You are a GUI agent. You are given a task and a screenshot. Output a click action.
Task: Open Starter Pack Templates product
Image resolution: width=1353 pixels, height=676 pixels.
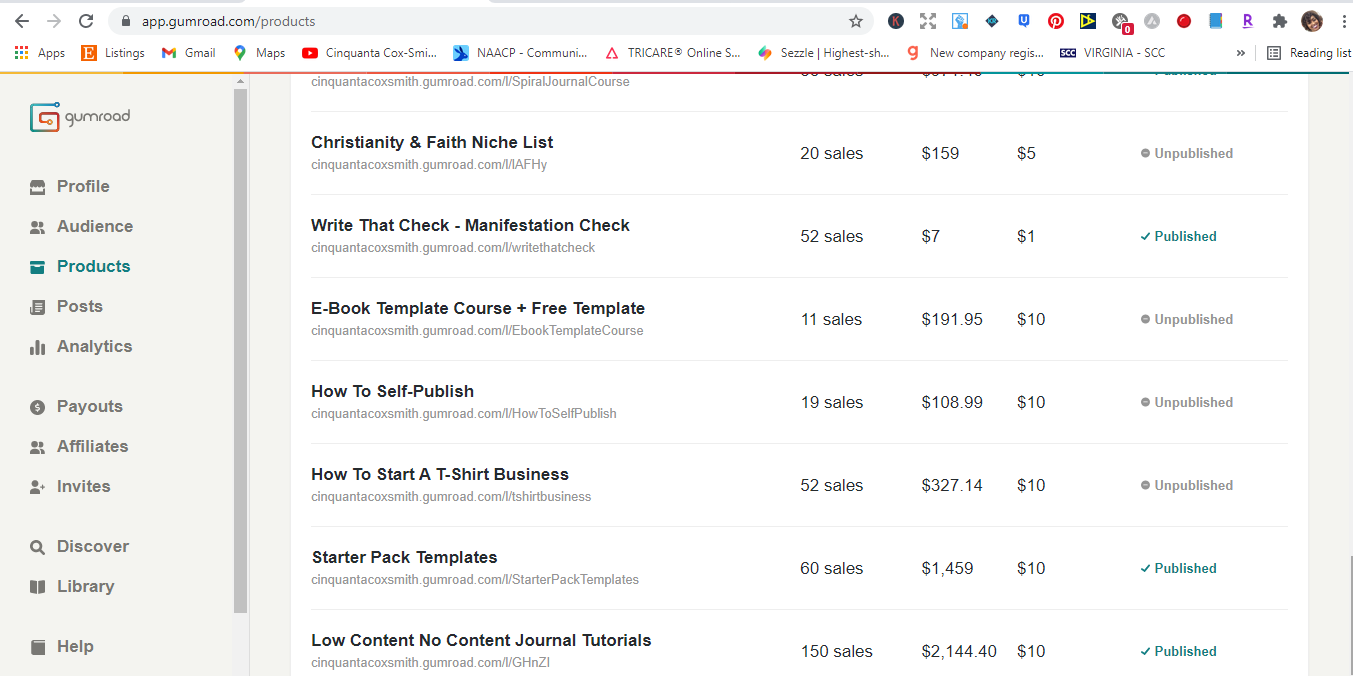pos(404,557)
